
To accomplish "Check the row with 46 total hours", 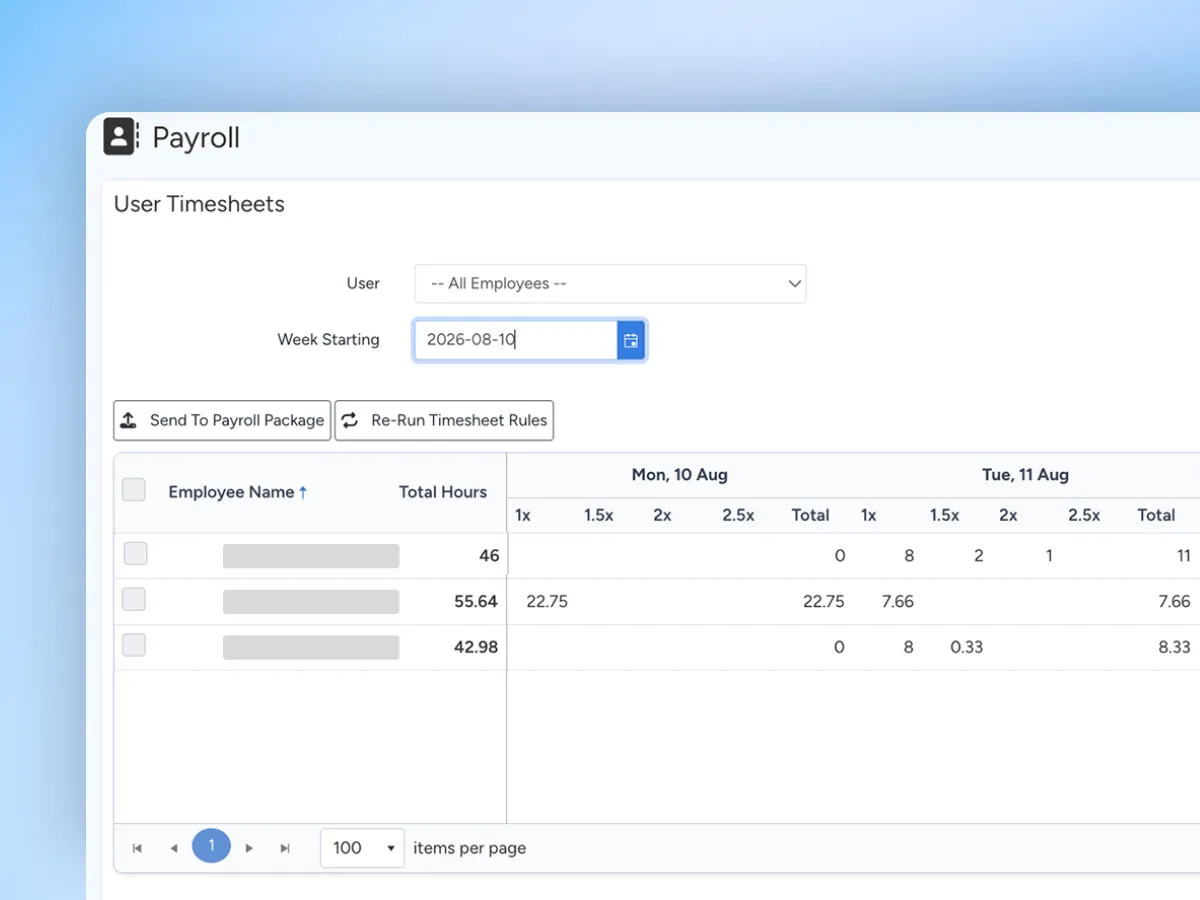I will pyautogui.click(x=135, y=554).
